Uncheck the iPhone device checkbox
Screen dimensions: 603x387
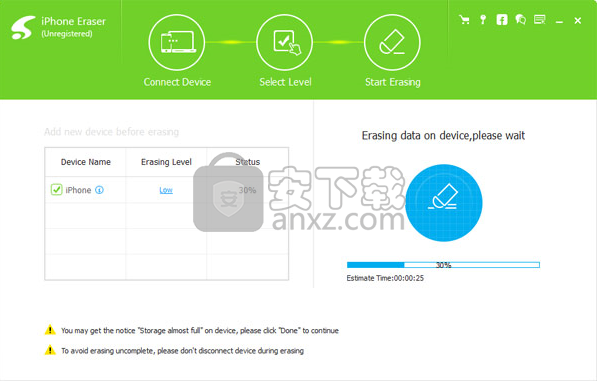point(57,190)
